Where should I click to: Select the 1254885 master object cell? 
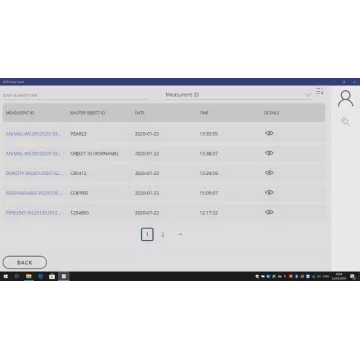(x=80, y=213)
